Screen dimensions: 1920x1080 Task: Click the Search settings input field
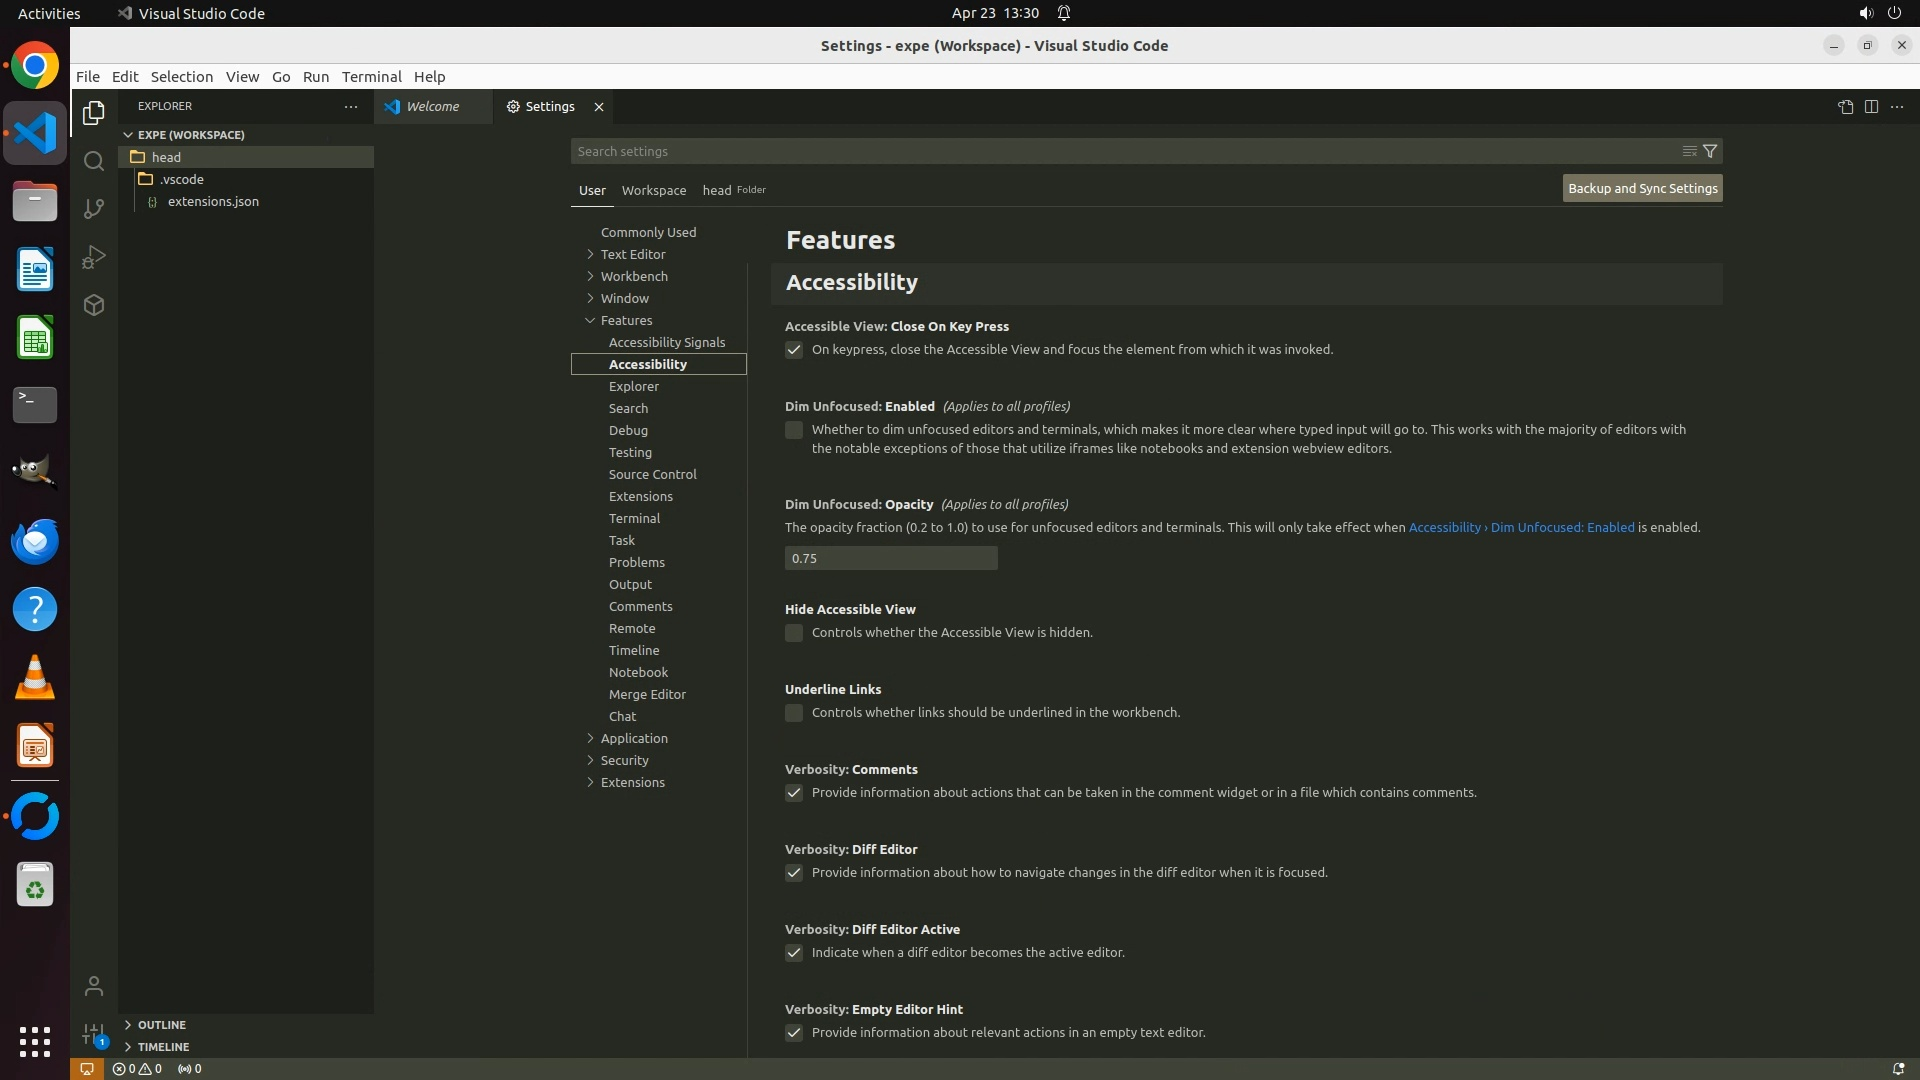1120,151
